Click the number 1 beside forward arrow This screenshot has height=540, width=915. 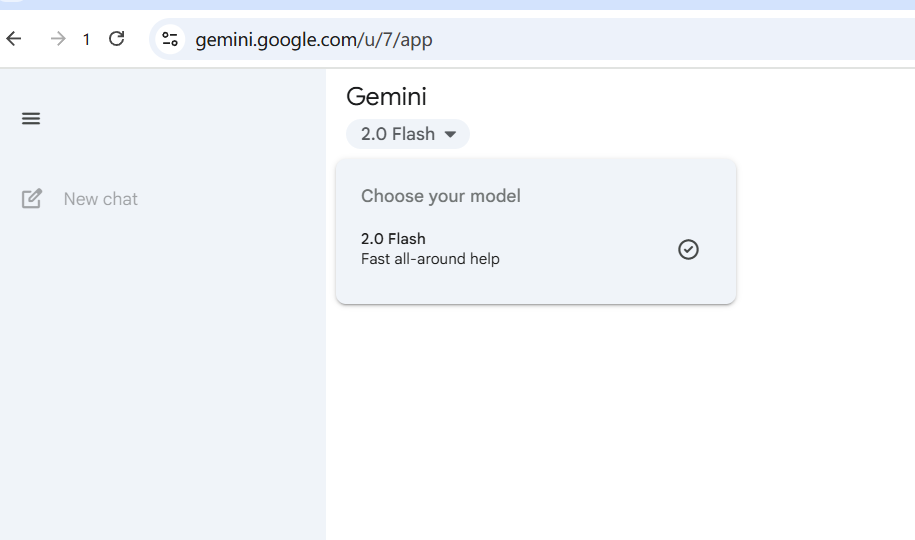pos(86,40)
